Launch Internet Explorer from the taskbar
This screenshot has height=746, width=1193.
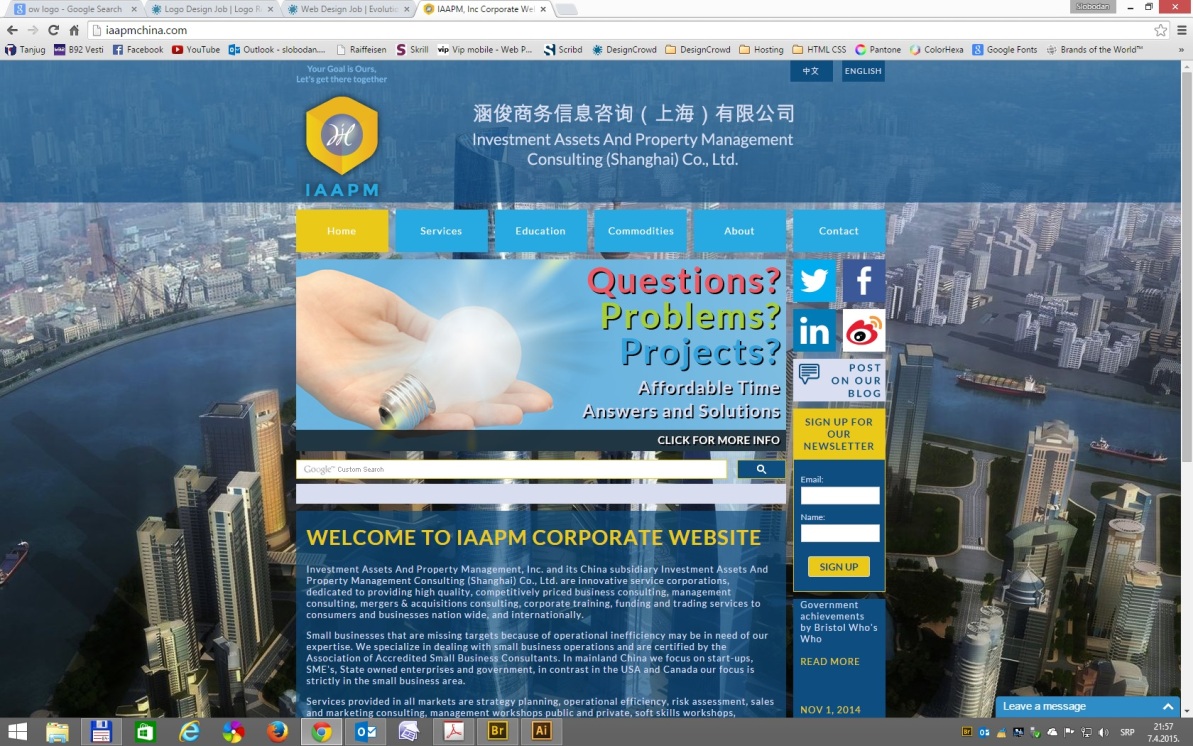(x=189, y=732)
